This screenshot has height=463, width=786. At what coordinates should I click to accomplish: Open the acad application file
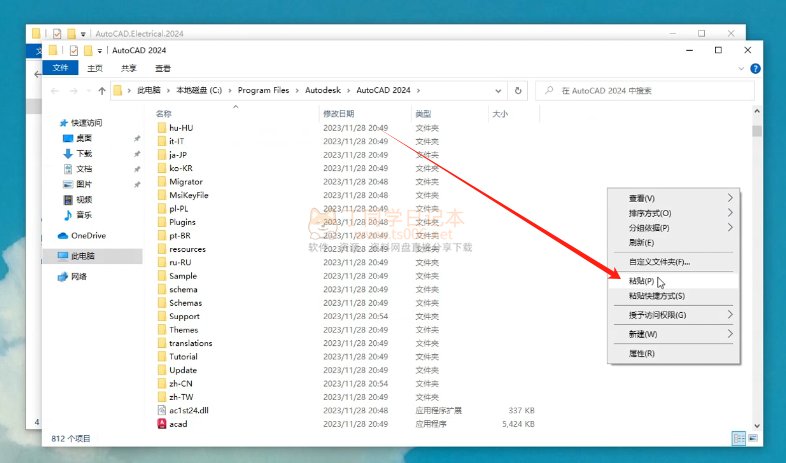click(x=178, y=424)
